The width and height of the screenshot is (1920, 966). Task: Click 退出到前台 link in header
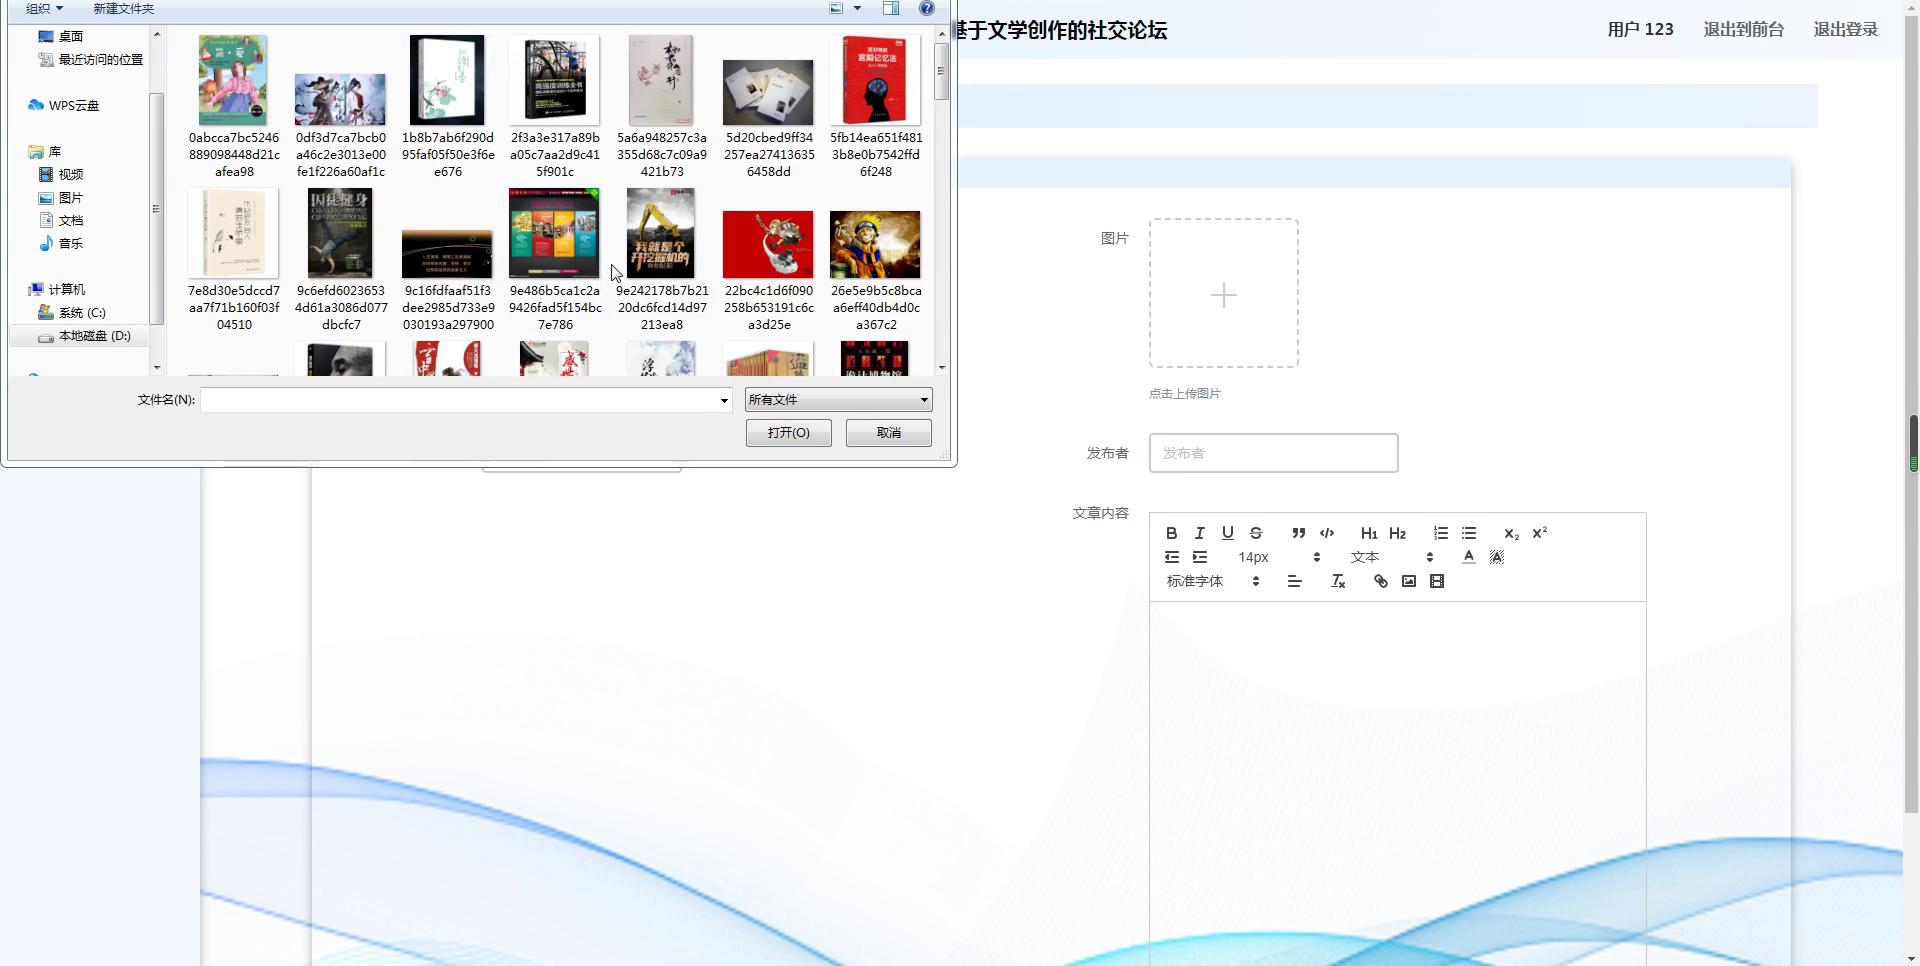click(x=1743, y=29)
